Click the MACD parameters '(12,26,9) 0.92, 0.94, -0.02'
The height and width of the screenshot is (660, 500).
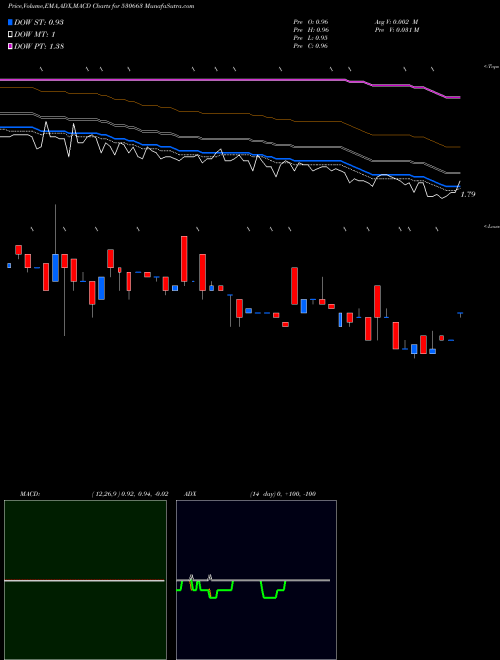point(130,494)
